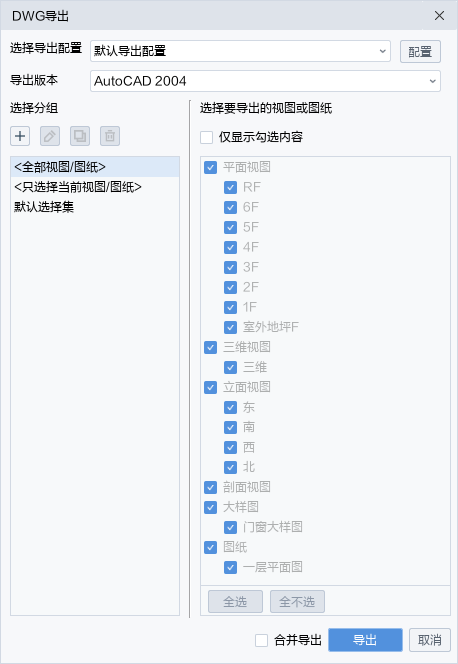Image resolution: width=458 pixels, height=664 pixels.
Task: Uncheck the 门窗大样图 checkbox
Action: tap(230, 527)
